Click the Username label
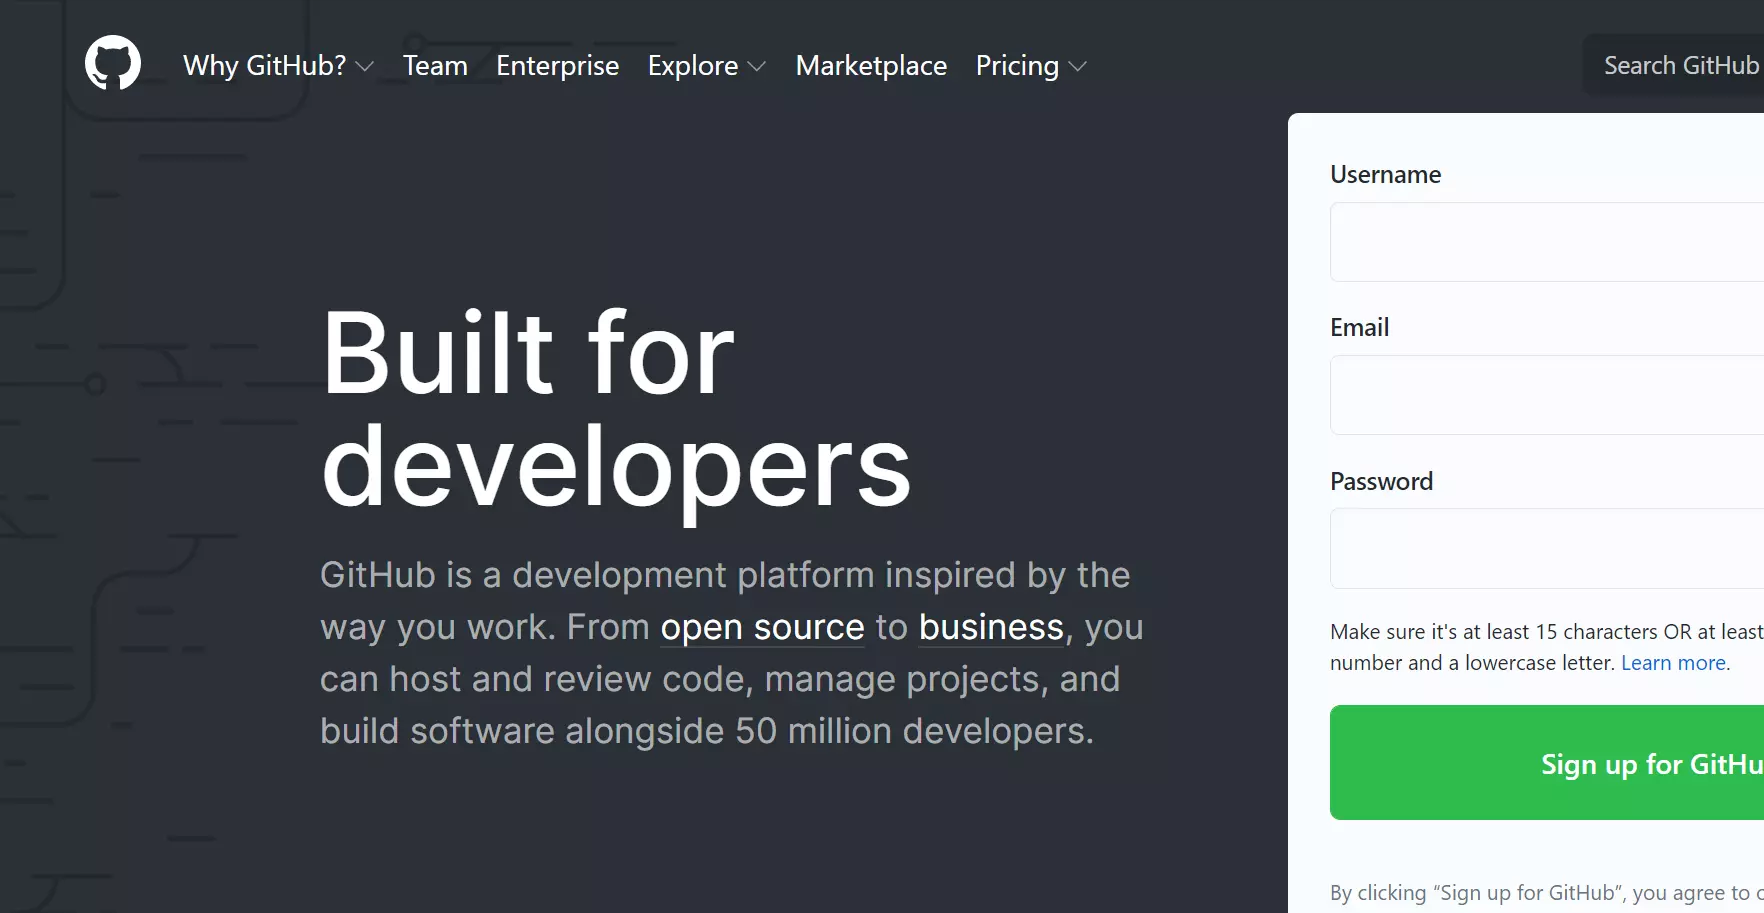Screen dimensions: 1764x913 [x=1385, y=174]
